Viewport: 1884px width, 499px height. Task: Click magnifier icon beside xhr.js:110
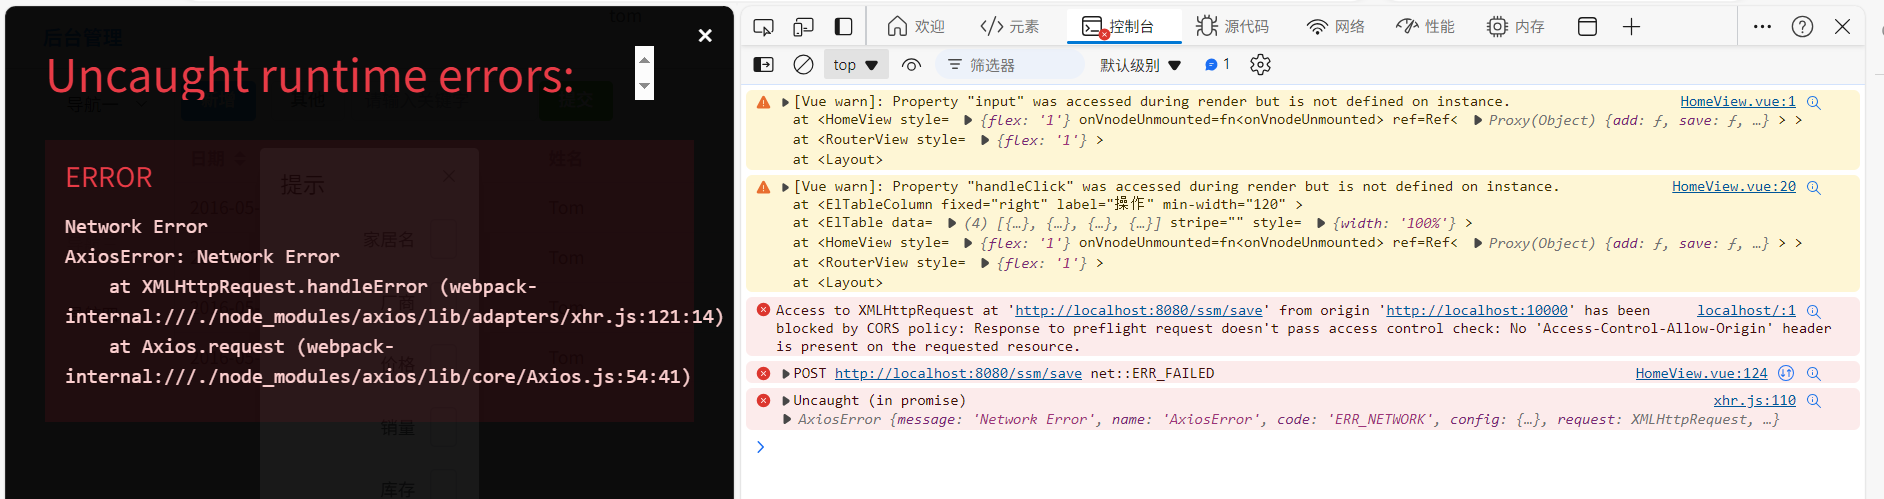pos(1813,401)
